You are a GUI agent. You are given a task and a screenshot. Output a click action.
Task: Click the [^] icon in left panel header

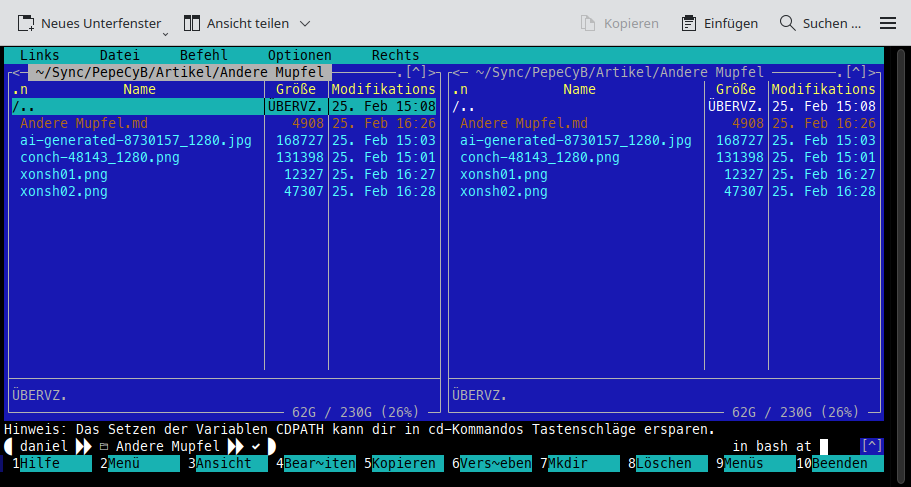(x=416, y=72)
